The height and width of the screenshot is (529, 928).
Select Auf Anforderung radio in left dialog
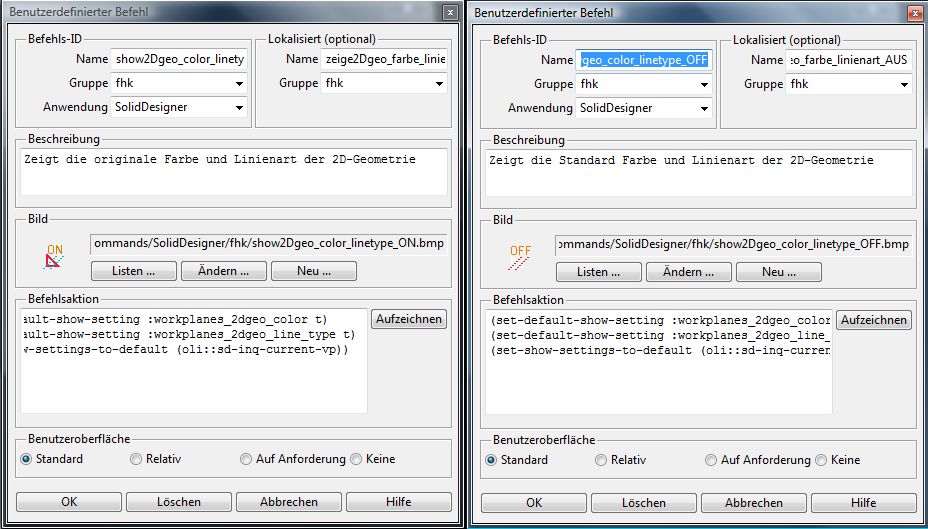246,459
